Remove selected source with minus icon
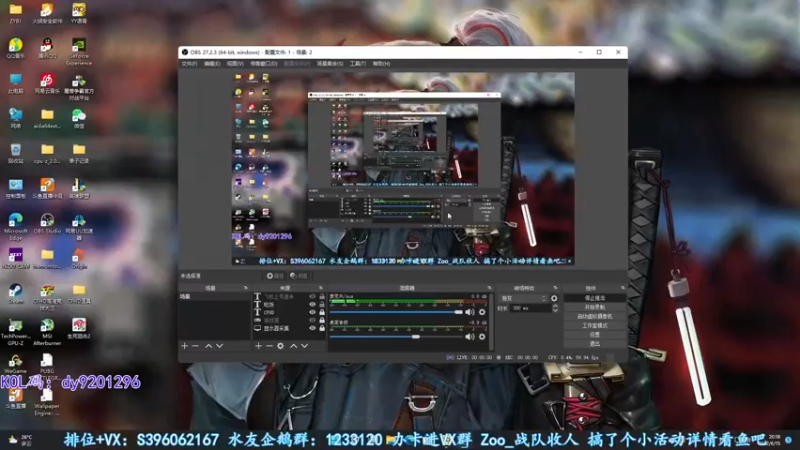 tap(269, 346)
